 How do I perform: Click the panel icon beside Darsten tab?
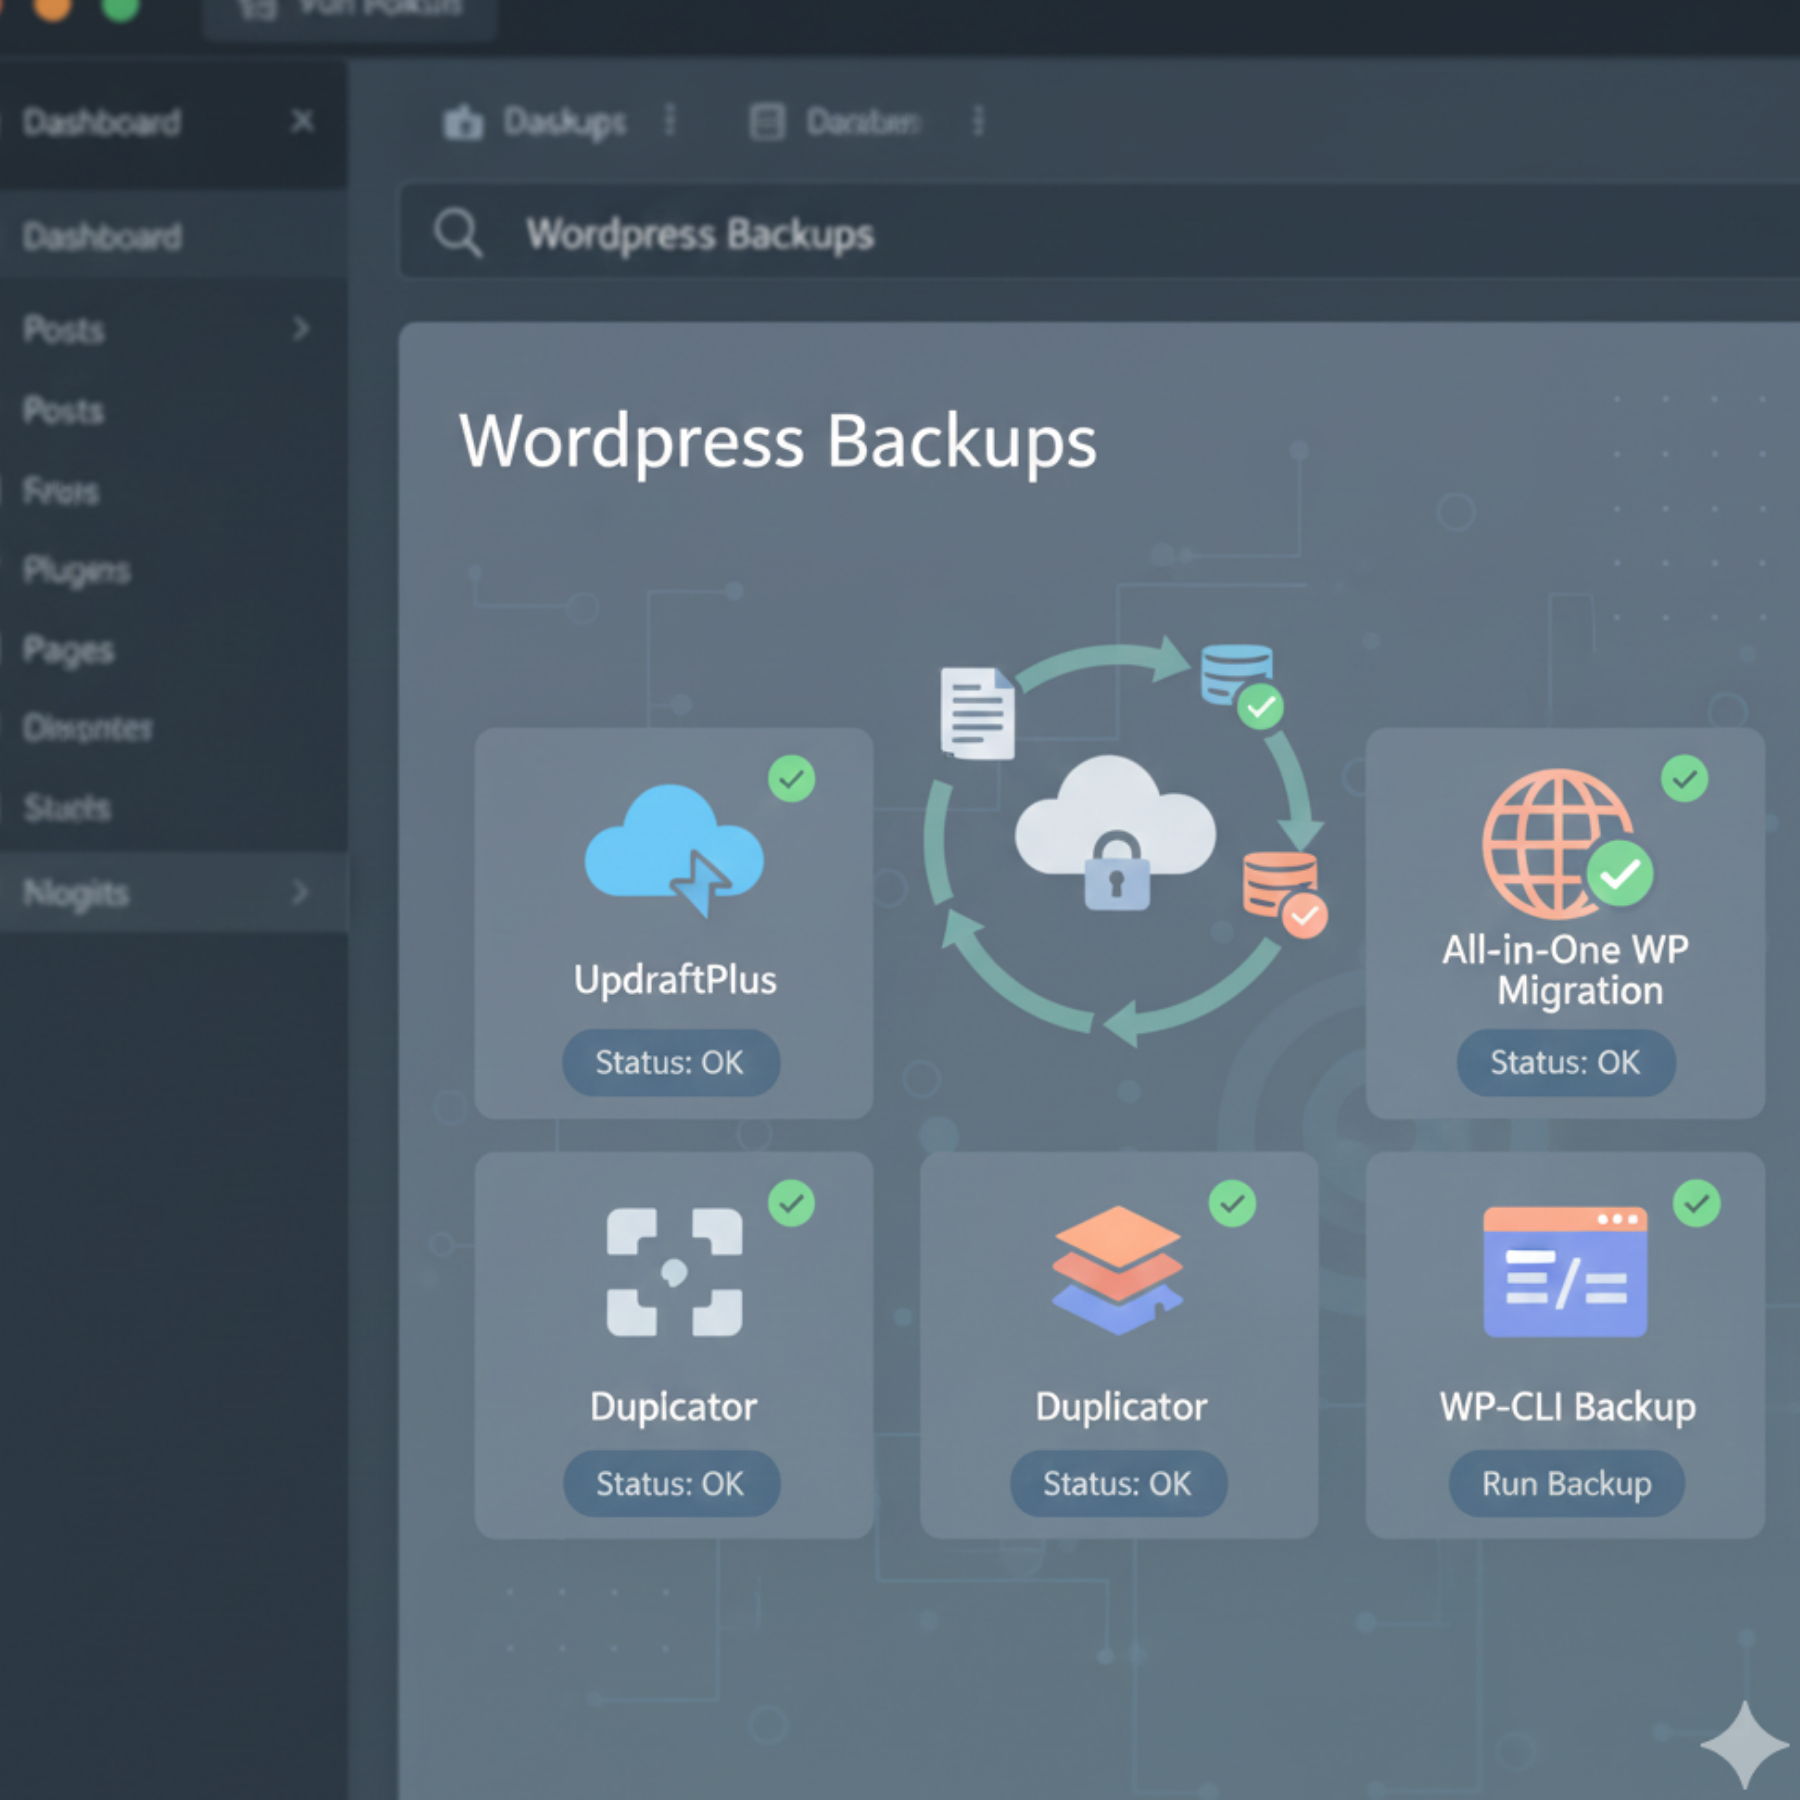(767, 122)
